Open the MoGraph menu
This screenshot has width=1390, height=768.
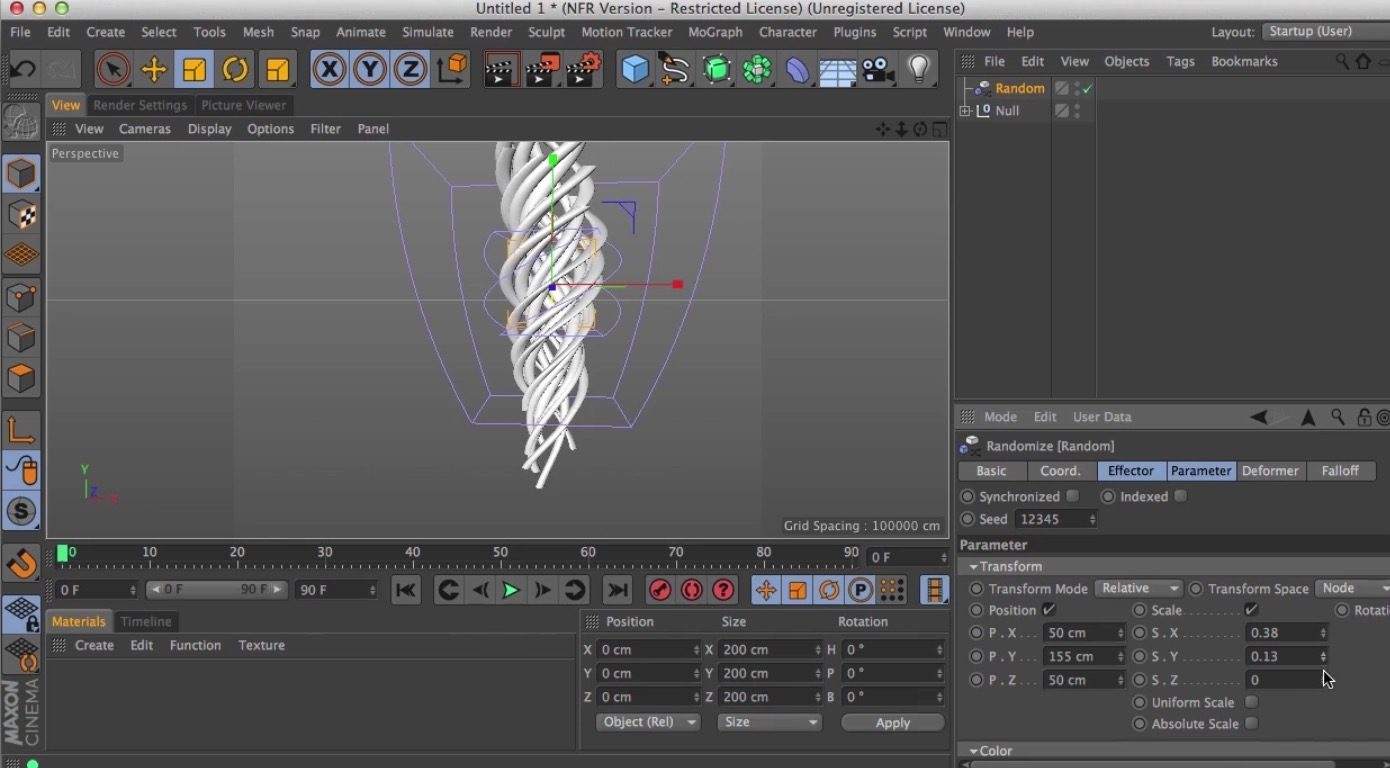715,32
